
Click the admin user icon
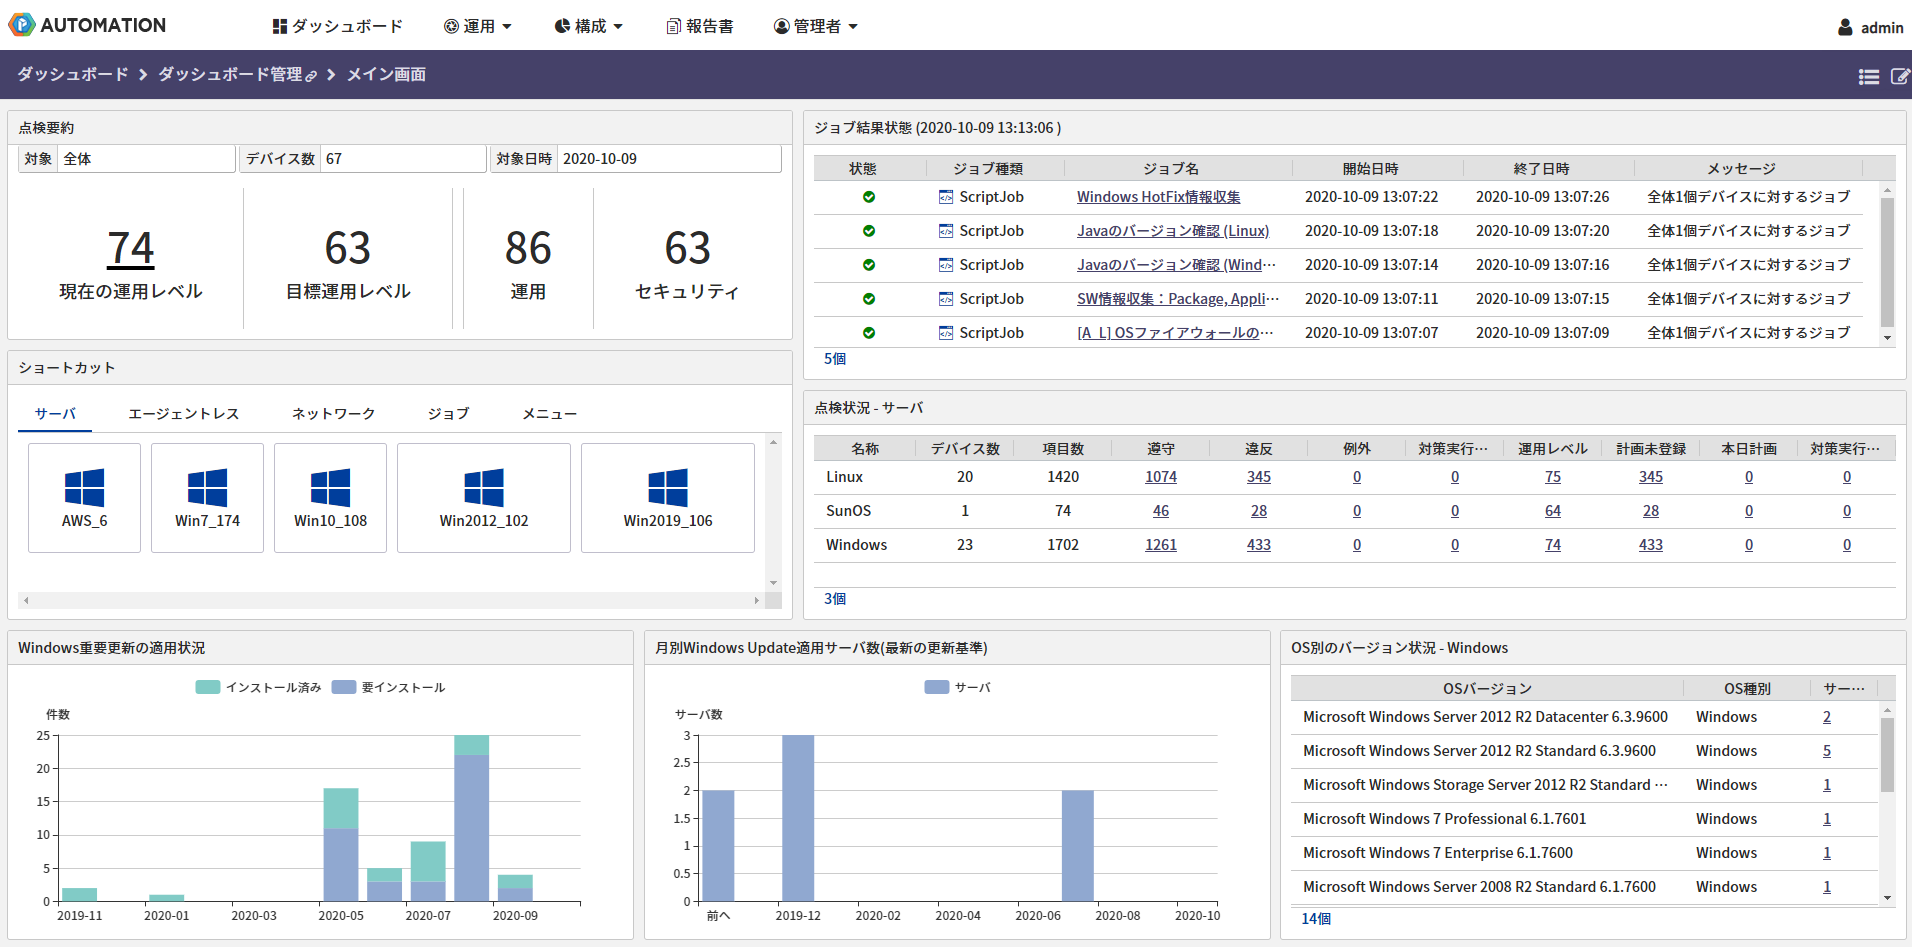pos(1845,27)
